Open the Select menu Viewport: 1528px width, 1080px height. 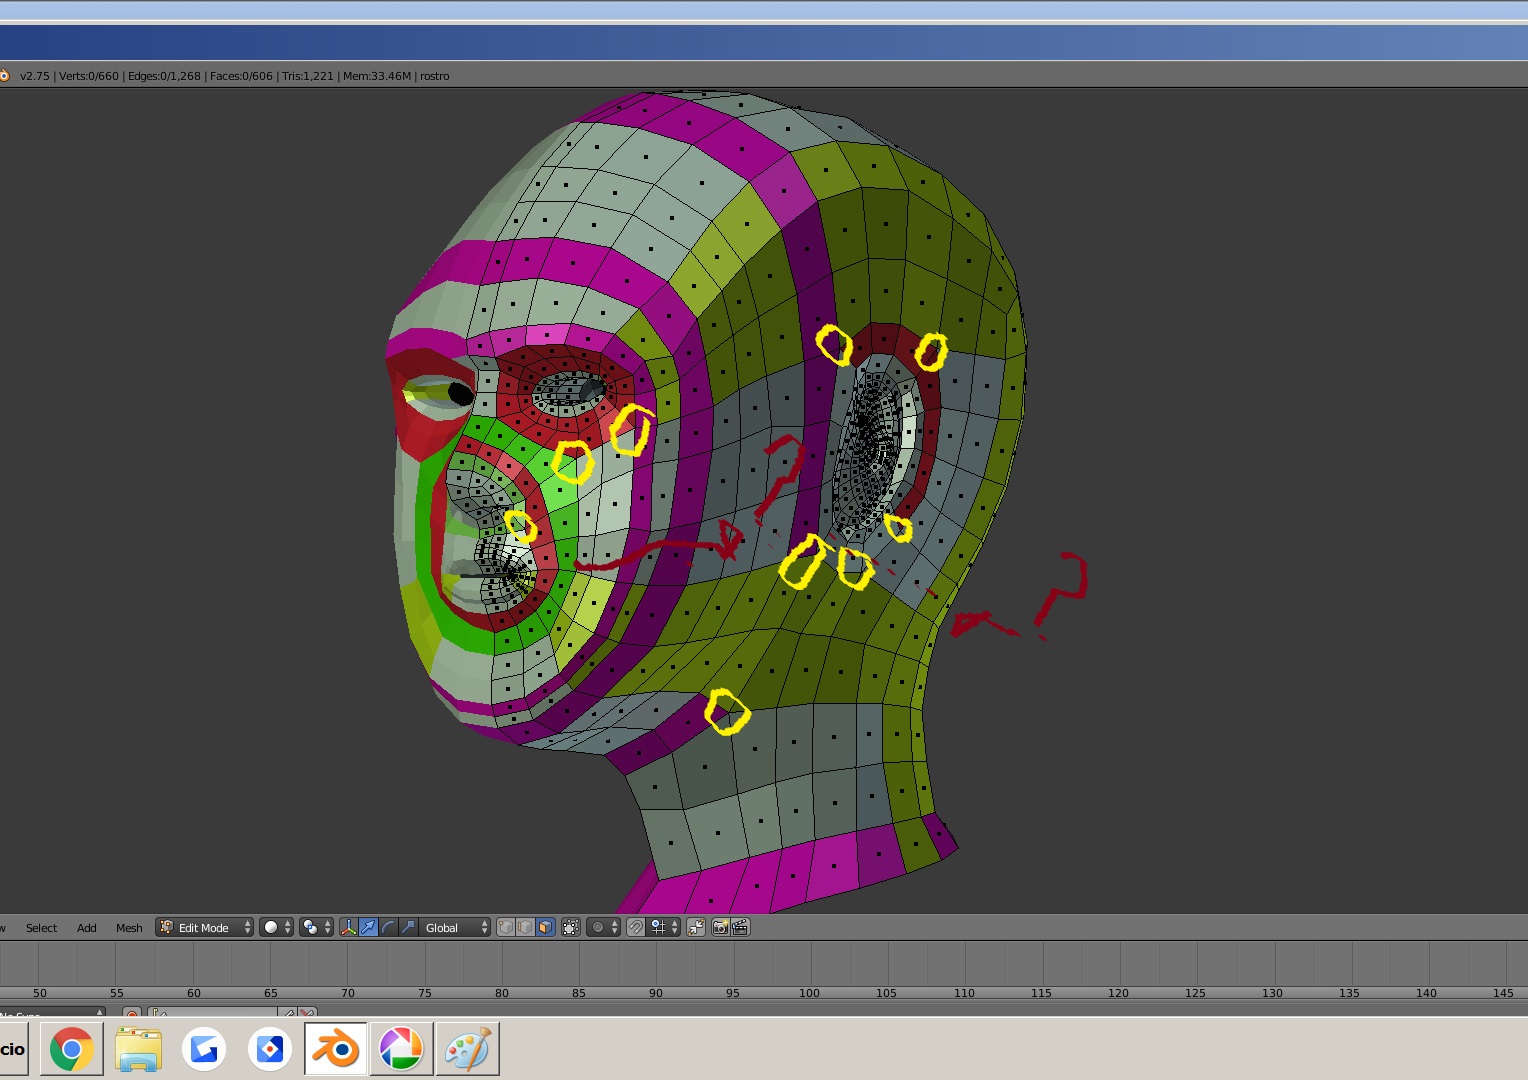point(41,927)
